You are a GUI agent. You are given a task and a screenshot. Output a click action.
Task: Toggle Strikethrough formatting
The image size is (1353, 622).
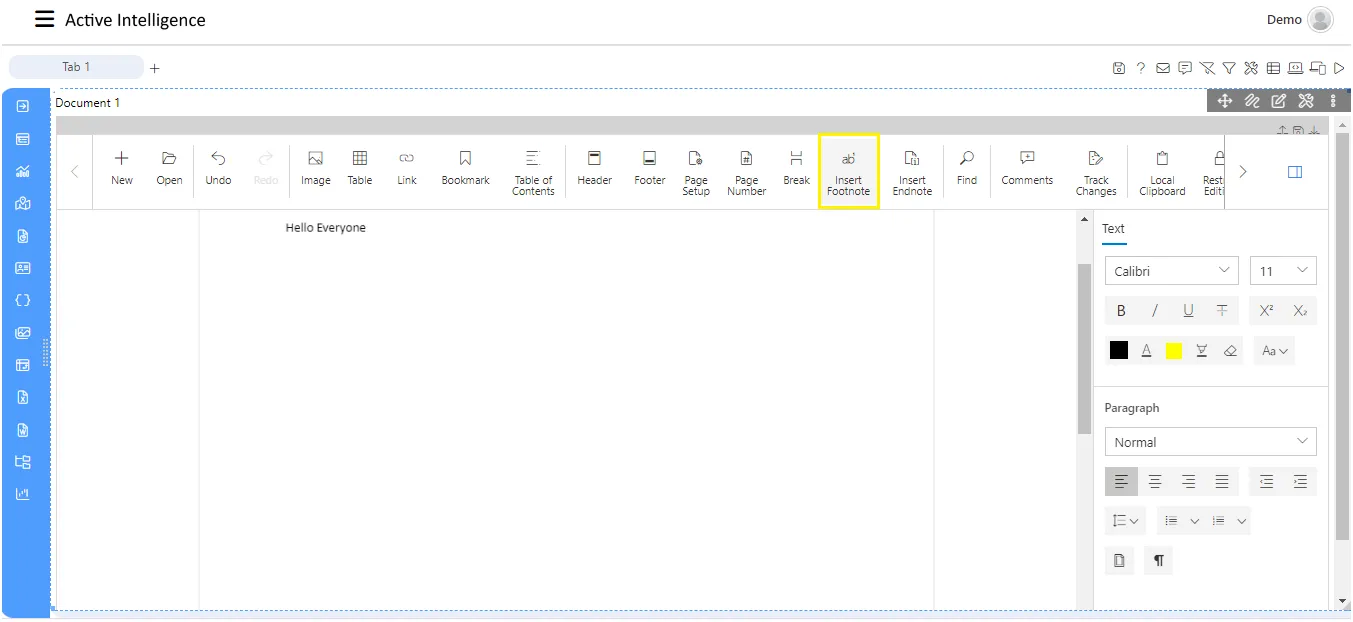1222,311
